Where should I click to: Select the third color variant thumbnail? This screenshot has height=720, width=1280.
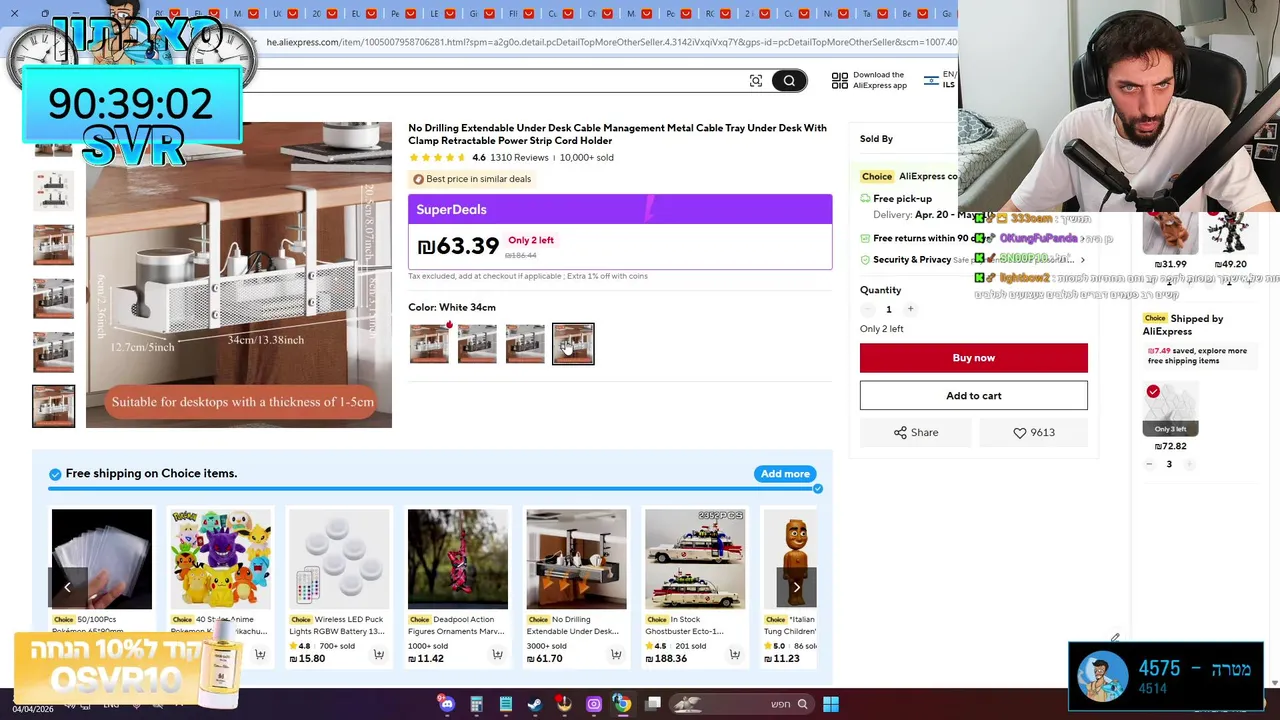tap(525, 343)
